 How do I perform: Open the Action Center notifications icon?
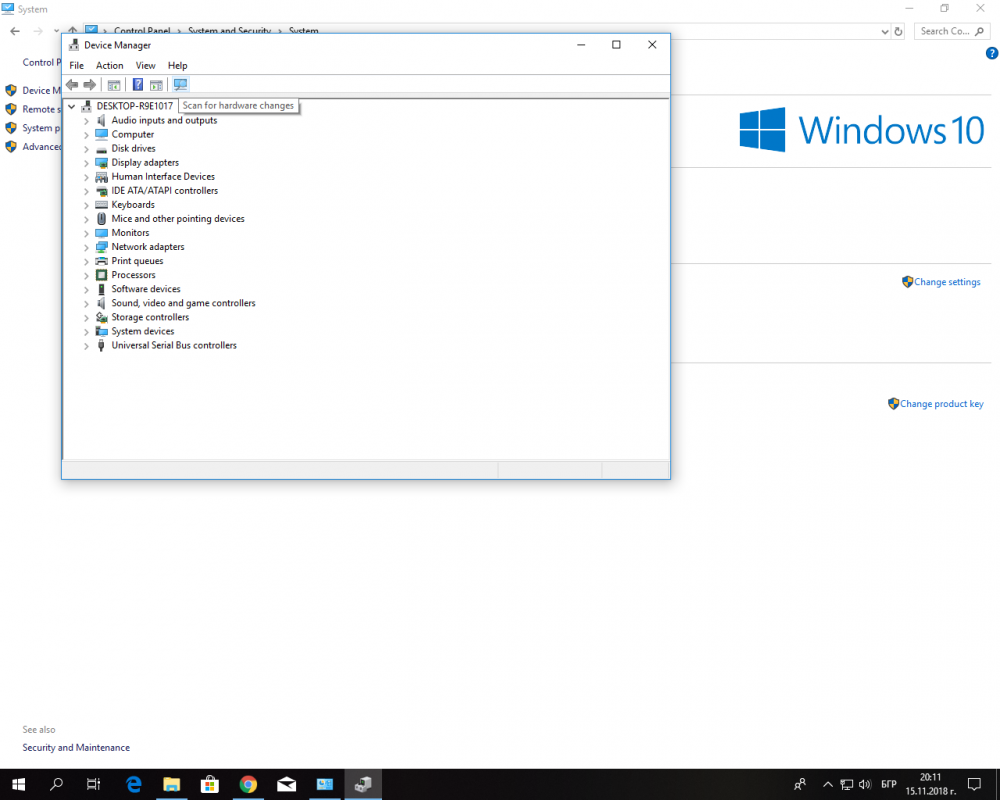click(974, 785)
